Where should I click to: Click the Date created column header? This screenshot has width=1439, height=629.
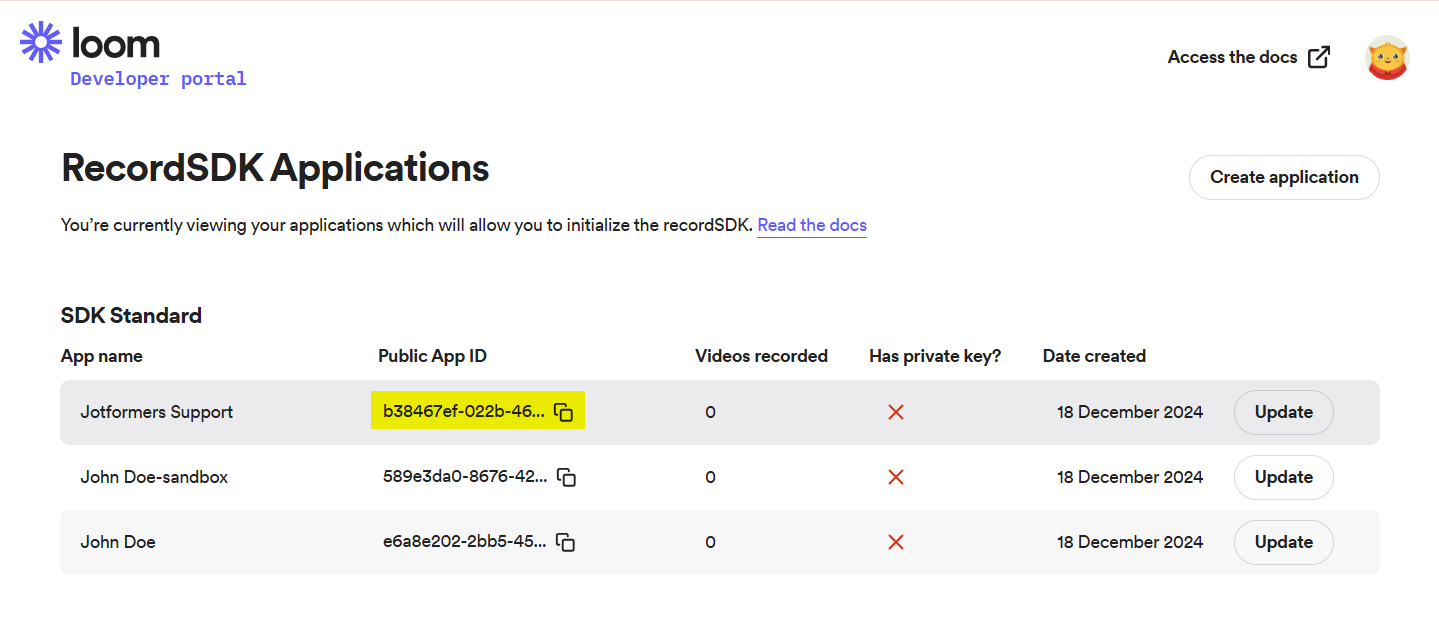tap(1094, 356)
